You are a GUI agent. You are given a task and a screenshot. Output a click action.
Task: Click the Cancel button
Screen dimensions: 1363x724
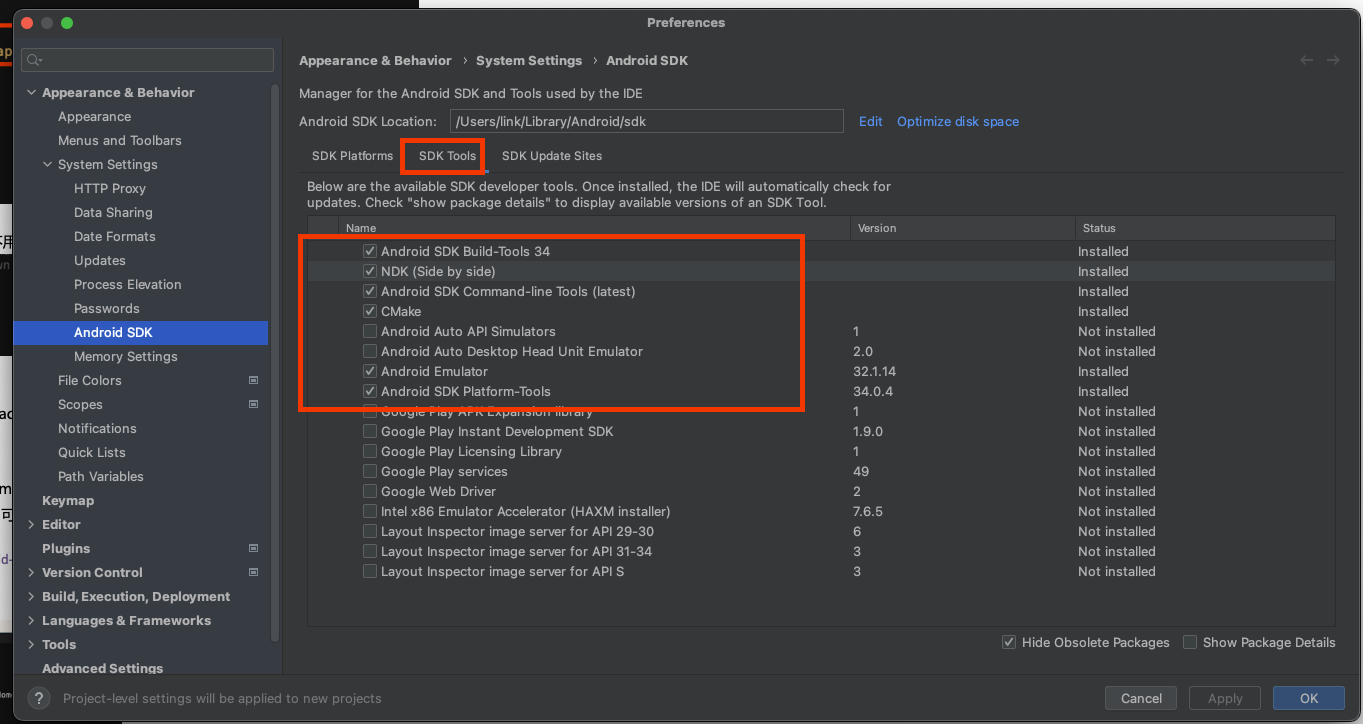[1141, 698]
